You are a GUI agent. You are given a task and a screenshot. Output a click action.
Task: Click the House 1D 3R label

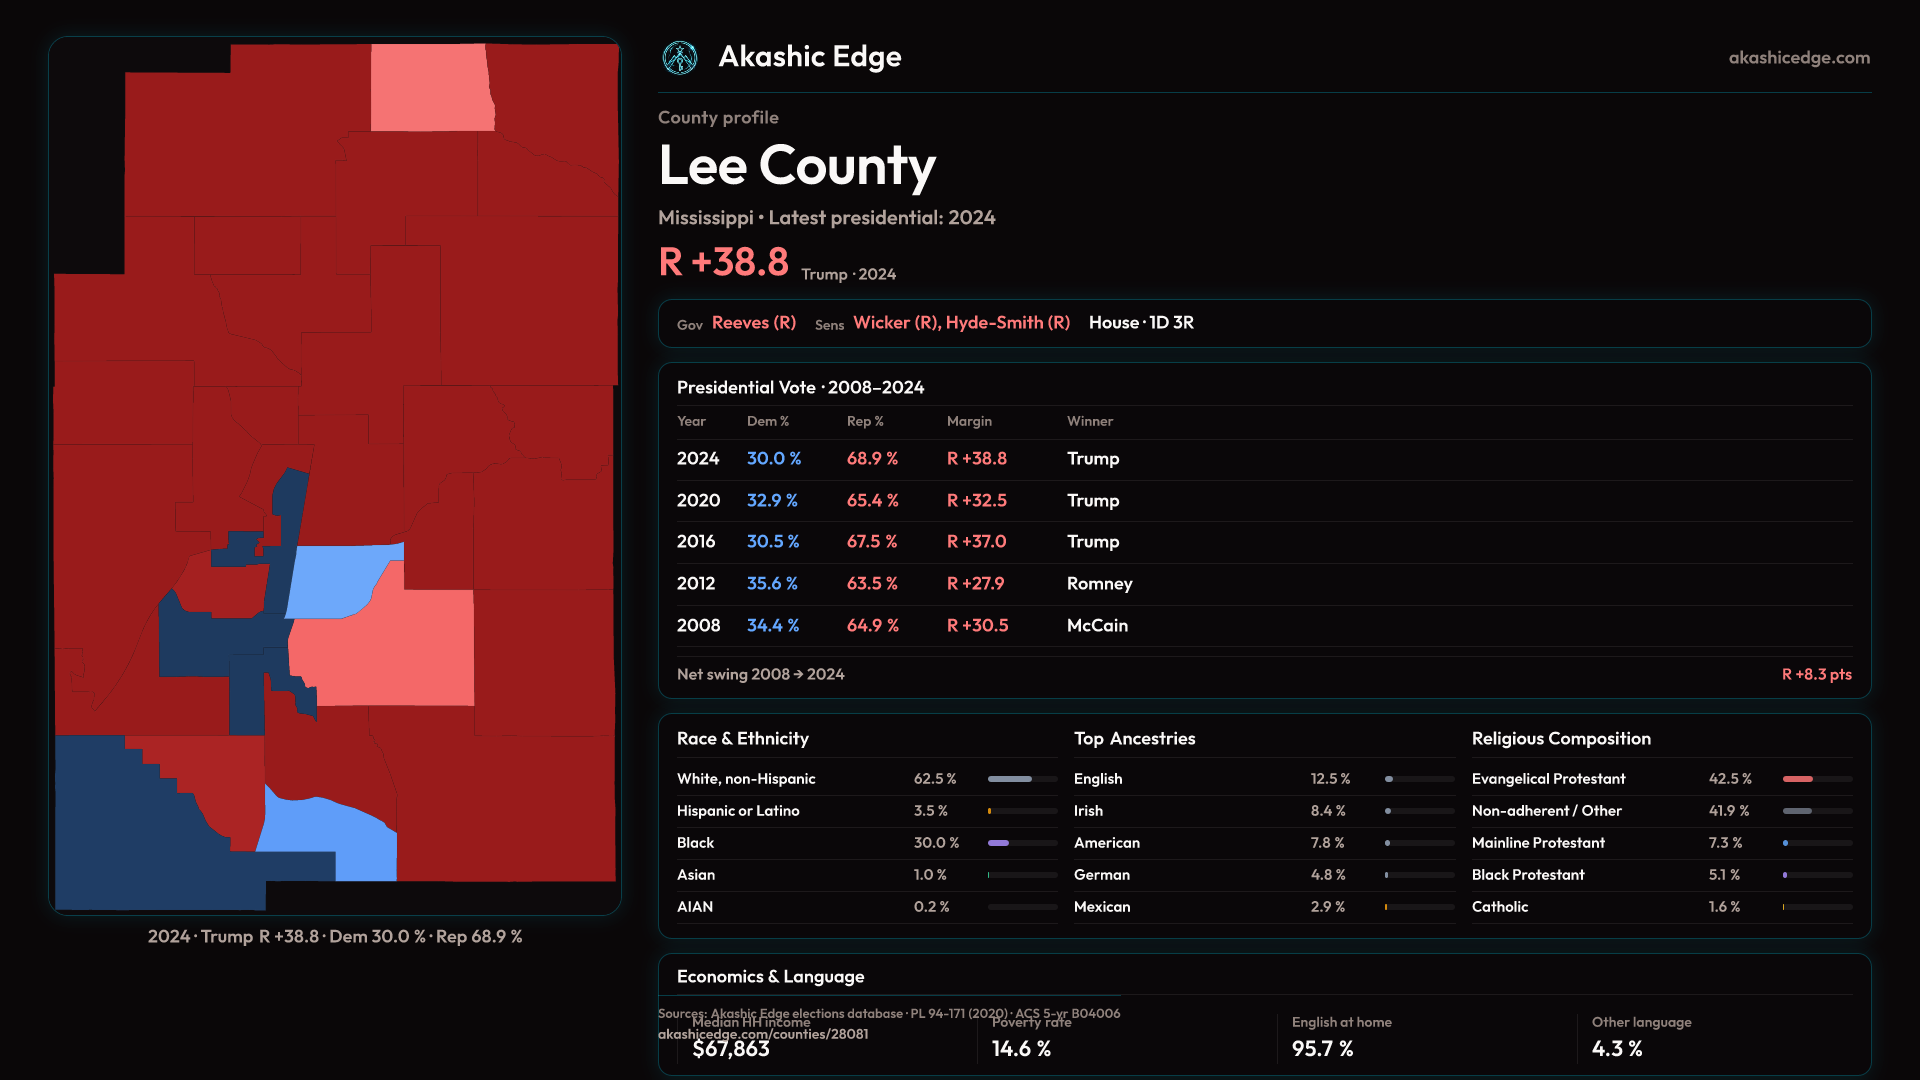[x=1140, y=323]
